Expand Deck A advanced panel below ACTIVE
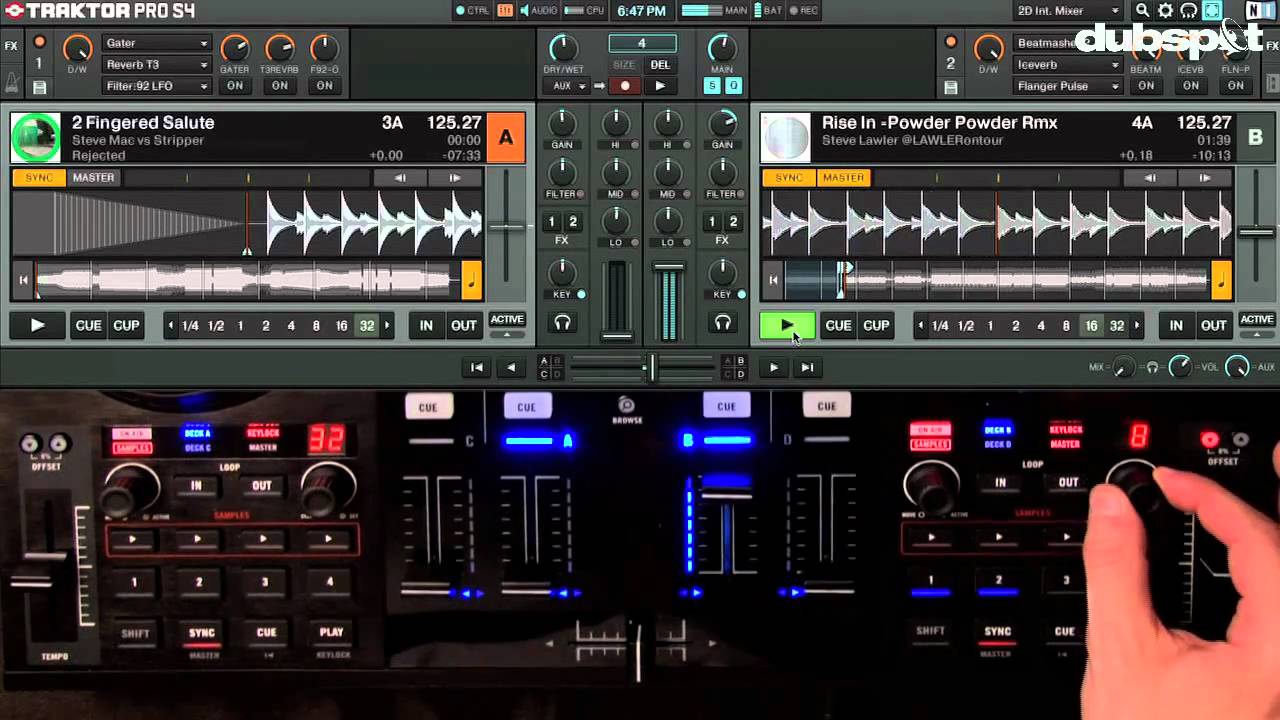1280x720 pixels. point(506,334)
